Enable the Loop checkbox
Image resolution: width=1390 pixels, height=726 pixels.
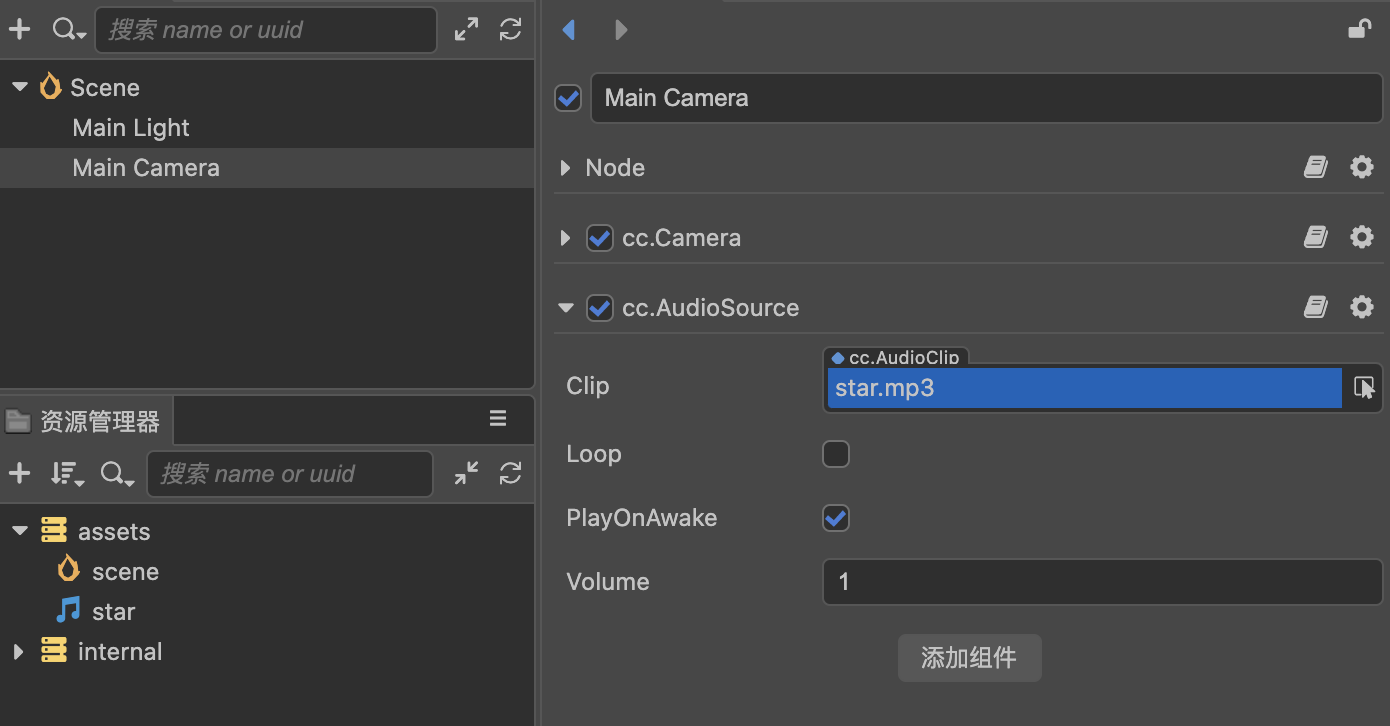coord(836,454)
